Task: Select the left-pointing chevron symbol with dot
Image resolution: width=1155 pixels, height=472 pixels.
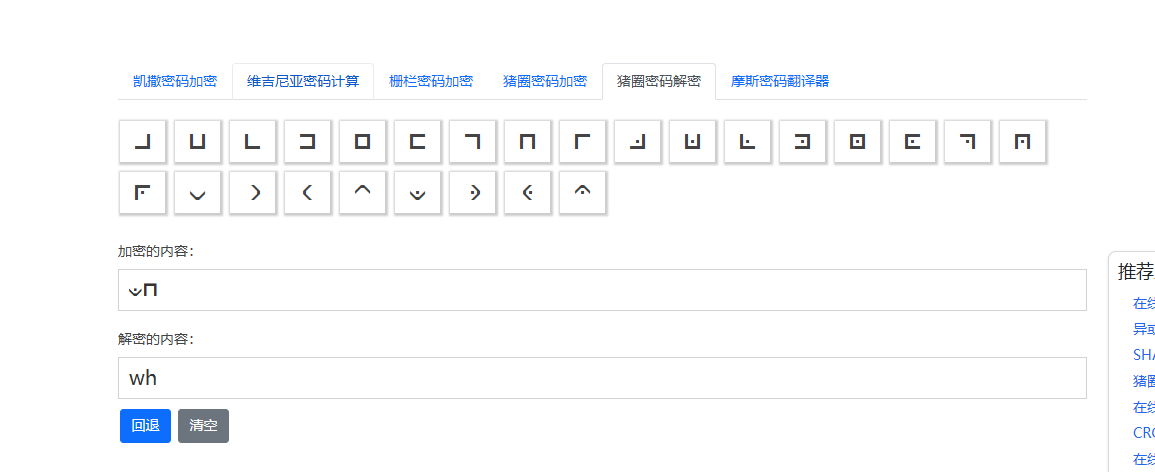Action: (x=527, y=193)
